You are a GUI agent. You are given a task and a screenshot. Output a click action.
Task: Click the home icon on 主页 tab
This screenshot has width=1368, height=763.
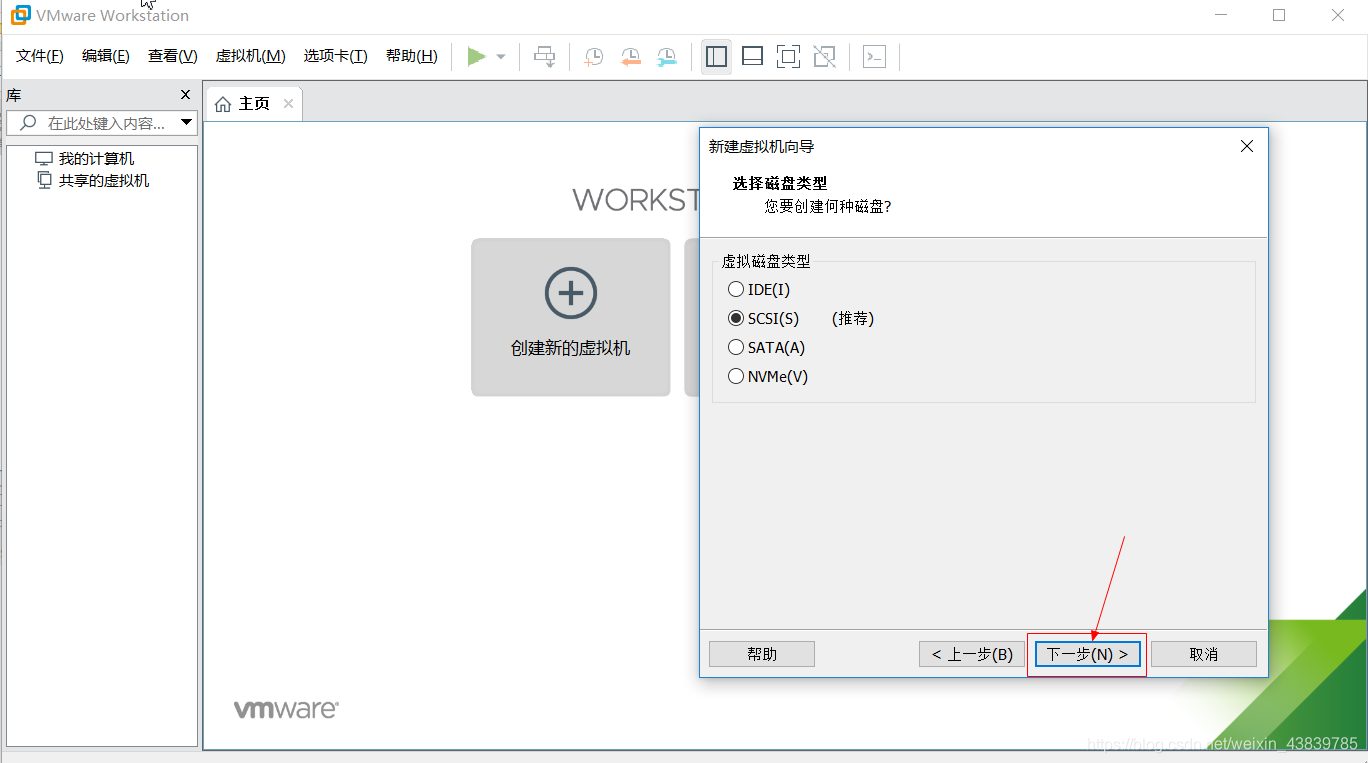(223, 104)
